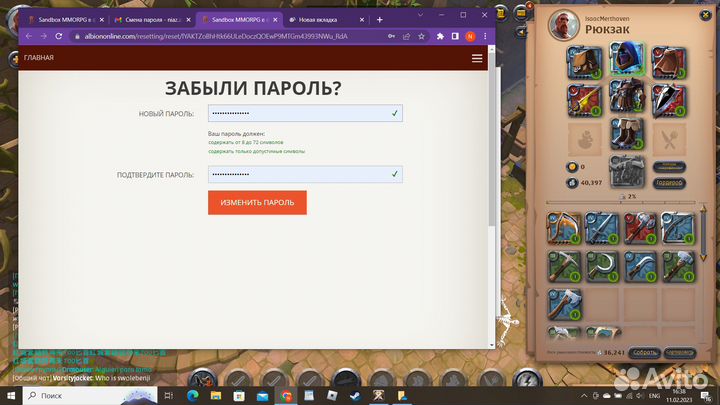Open the tab search chevron dropdown
This screenshot has height=405, width=720.
[420, 15]
